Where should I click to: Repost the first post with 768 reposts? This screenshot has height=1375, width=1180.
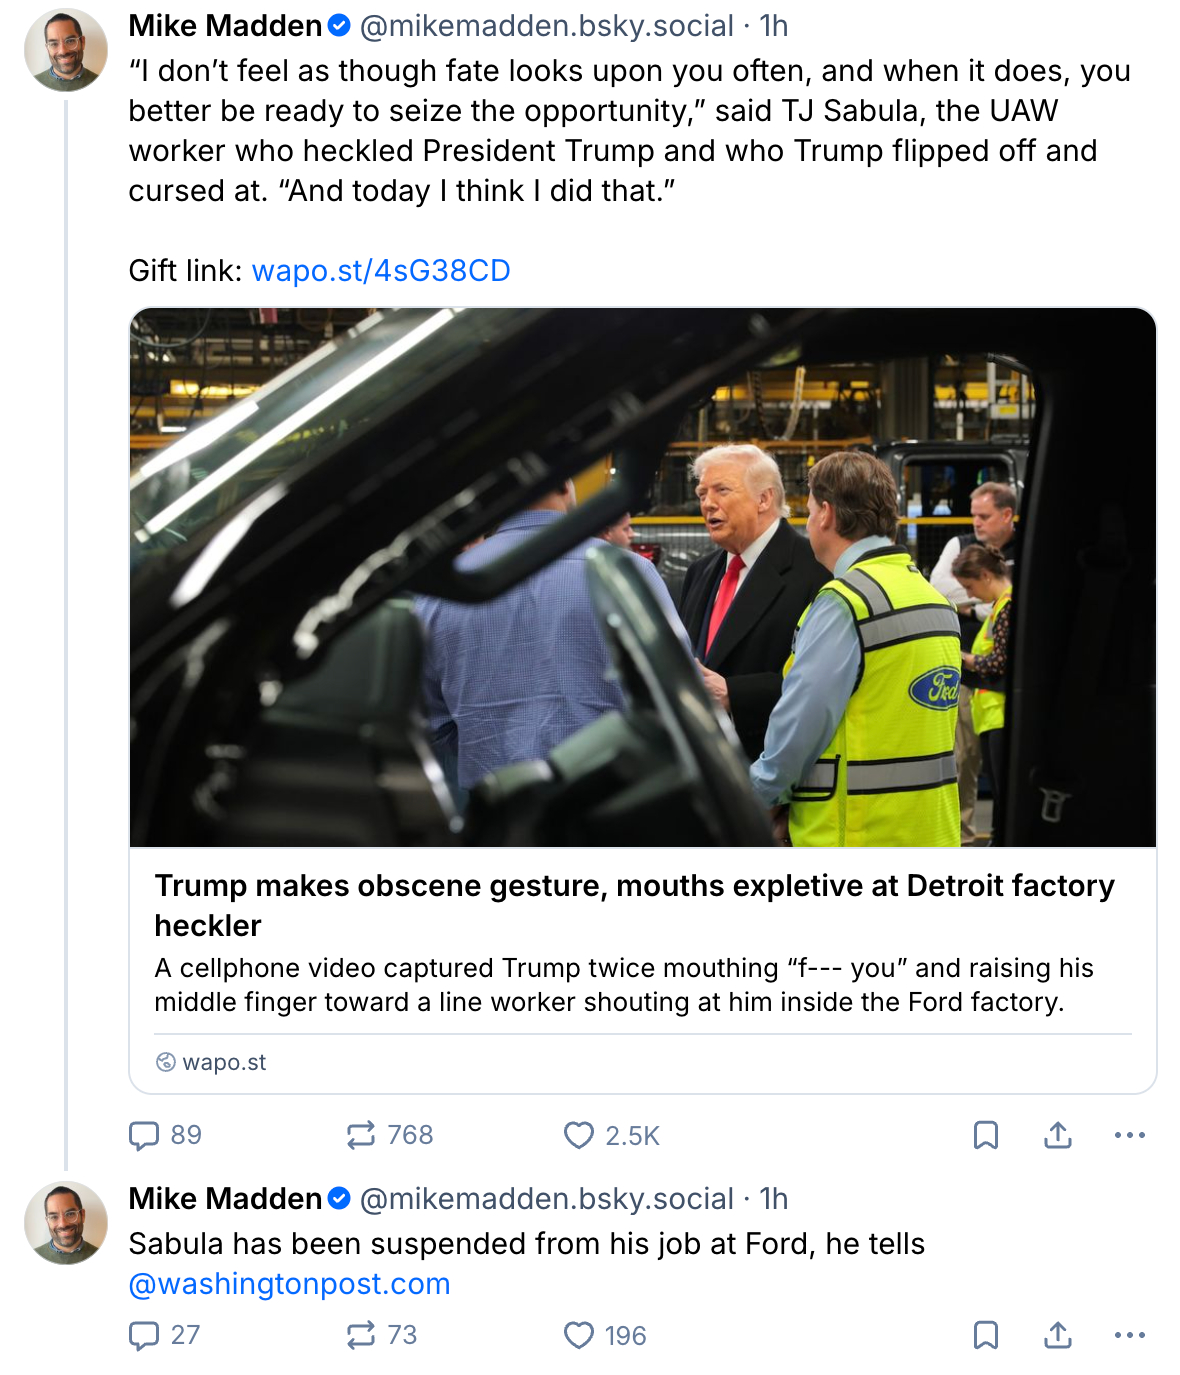coord(361,1135)
